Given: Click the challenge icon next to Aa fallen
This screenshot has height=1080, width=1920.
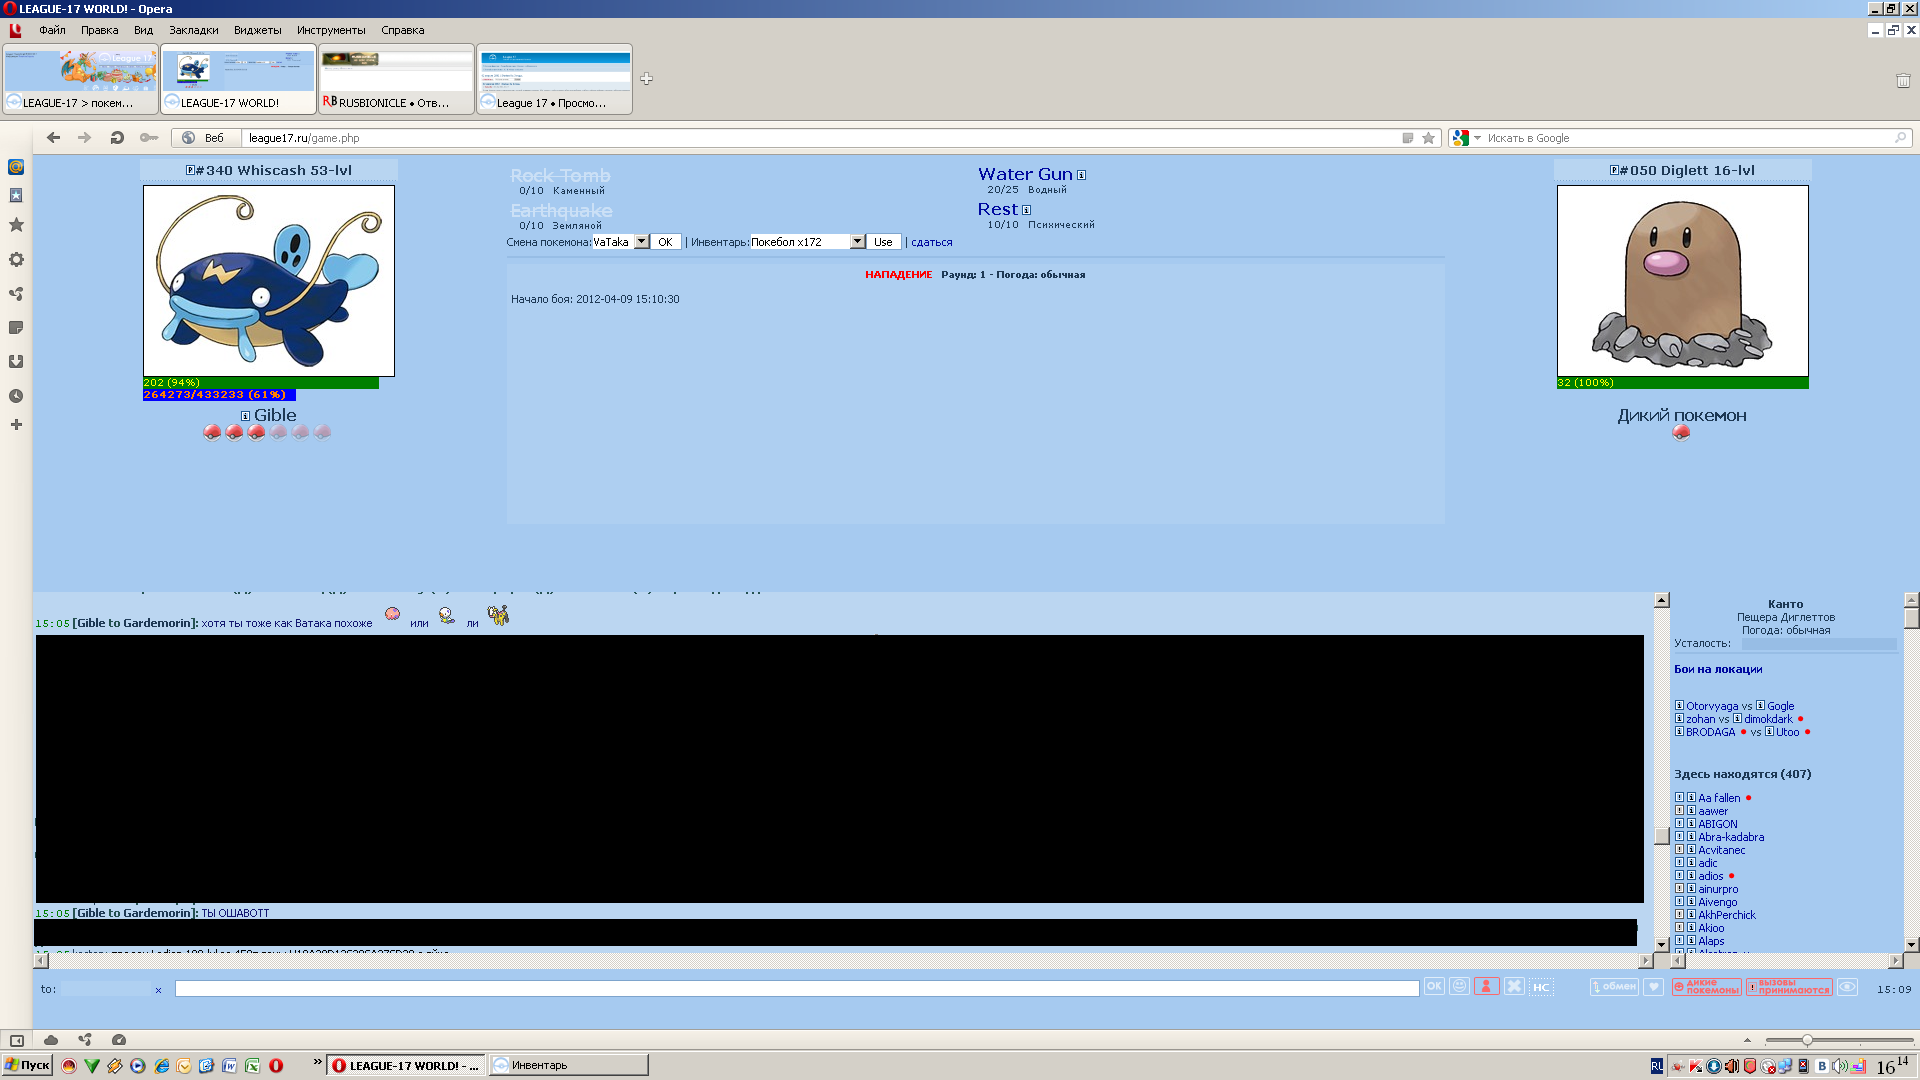Looking at the screenshot, I should click(1679, 798).
